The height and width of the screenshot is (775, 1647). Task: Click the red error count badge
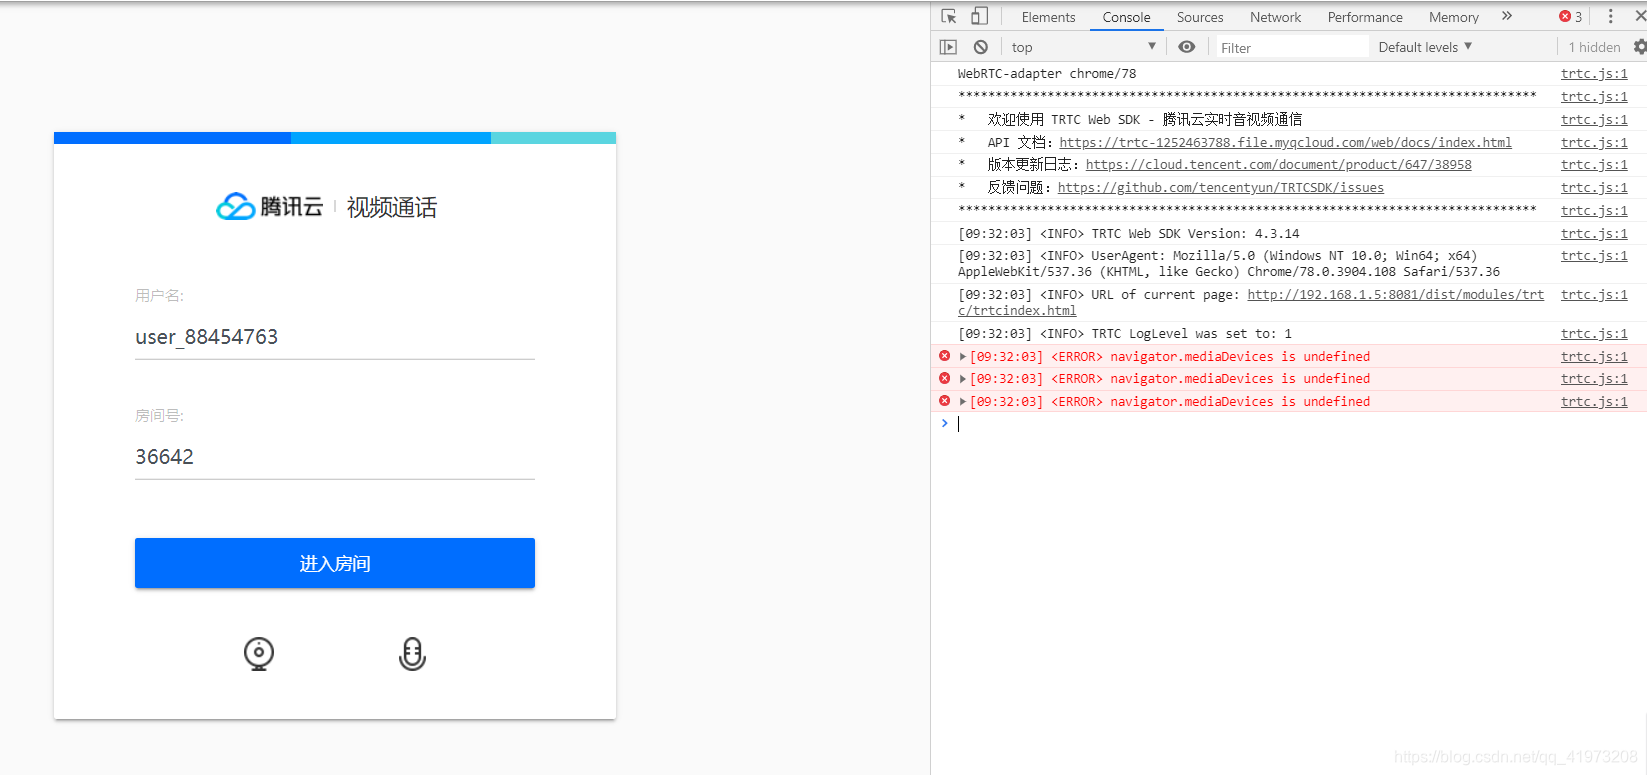pyautogui.click(x=1571, y=16)
